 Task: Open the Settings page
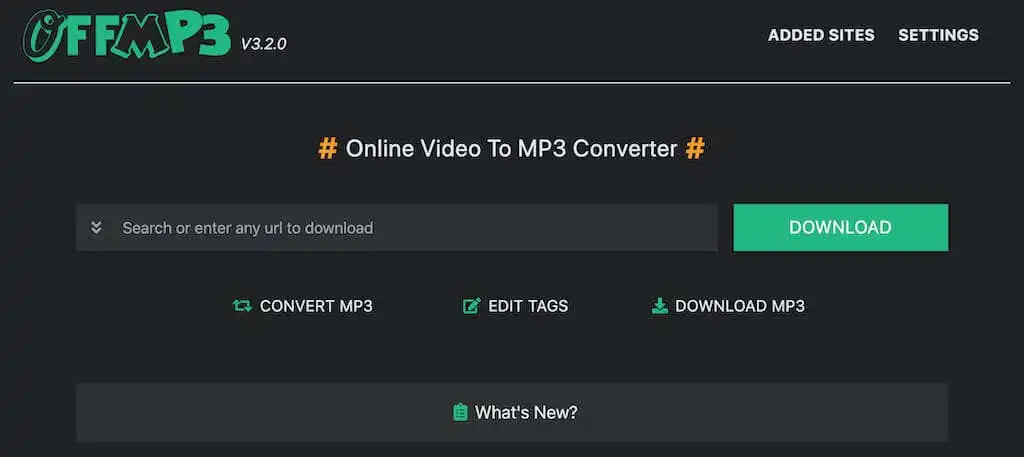tap(938, 35)
